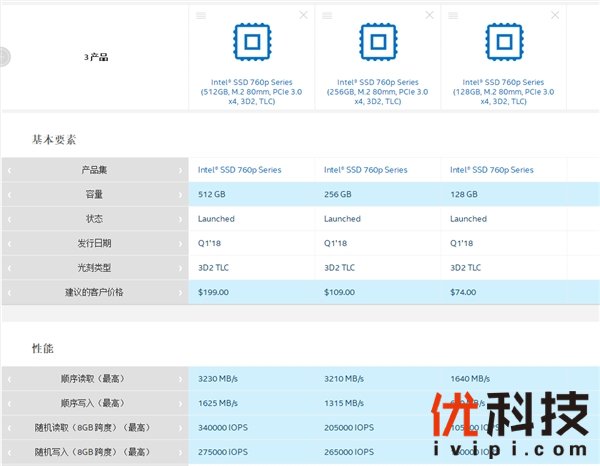Screen dimensions: 600x466
Task: Select the 状态 row label
Action: coord(94,219)
